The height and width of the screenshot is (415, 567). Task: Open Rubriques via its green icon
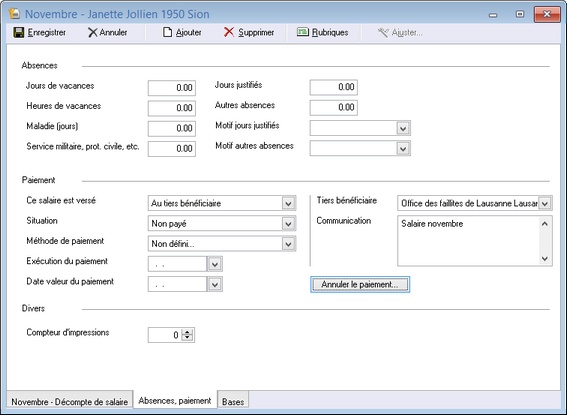[303, 32]
